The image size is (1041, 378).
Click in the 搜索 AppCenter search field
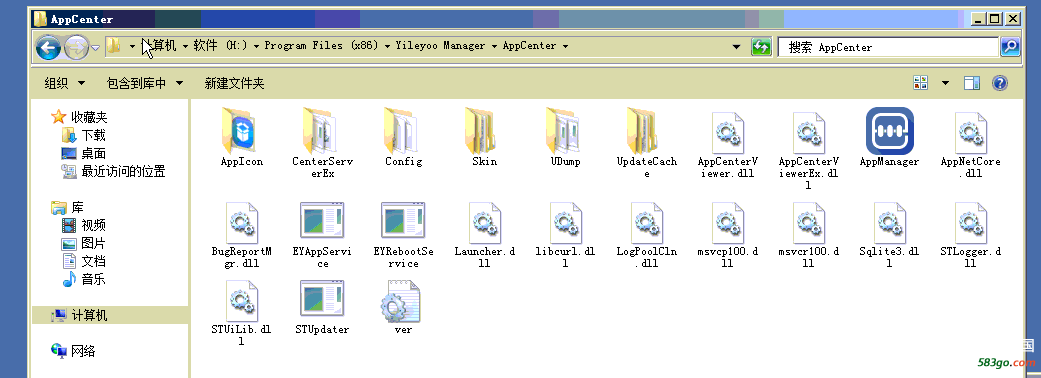888,47
